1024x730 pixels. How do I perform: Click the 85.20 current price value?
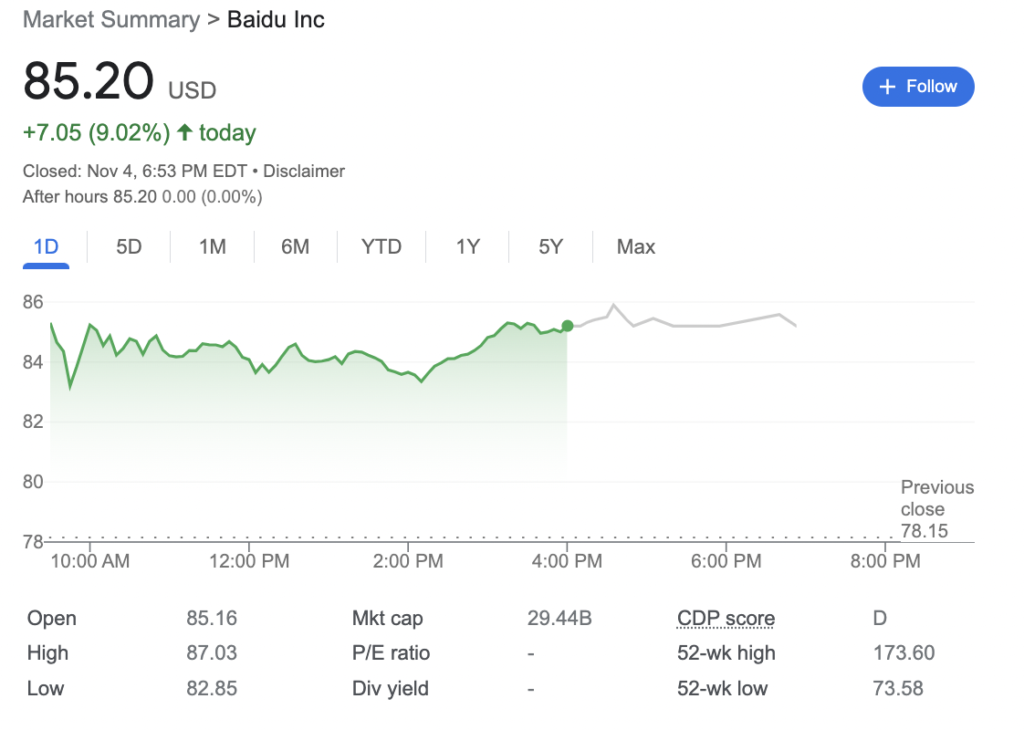pos(88,81)
